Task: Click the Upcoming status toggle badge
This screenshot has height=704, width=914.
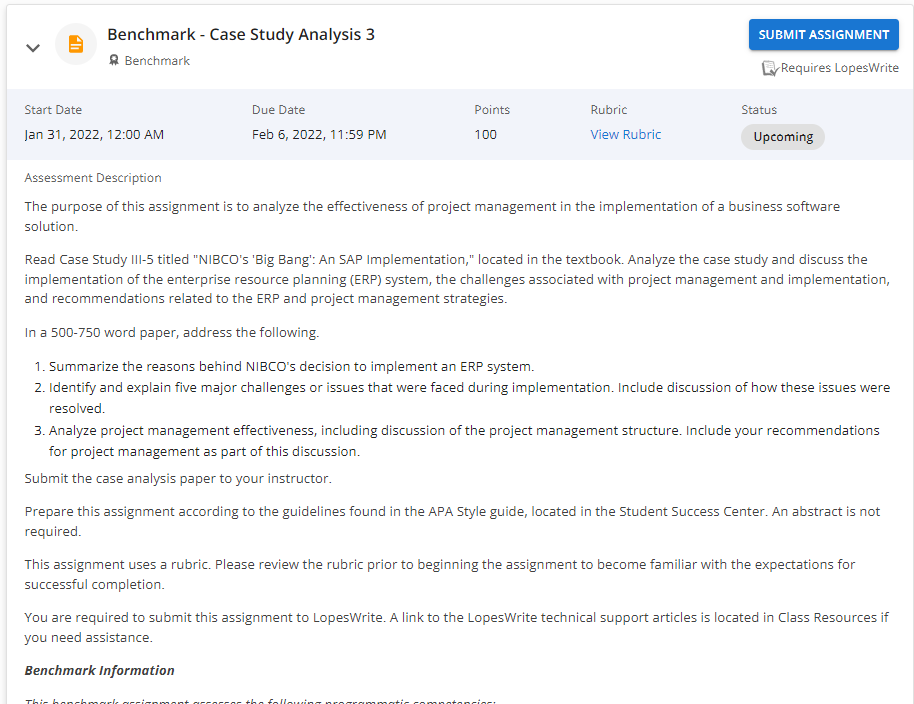Action: tap(783, 136)
